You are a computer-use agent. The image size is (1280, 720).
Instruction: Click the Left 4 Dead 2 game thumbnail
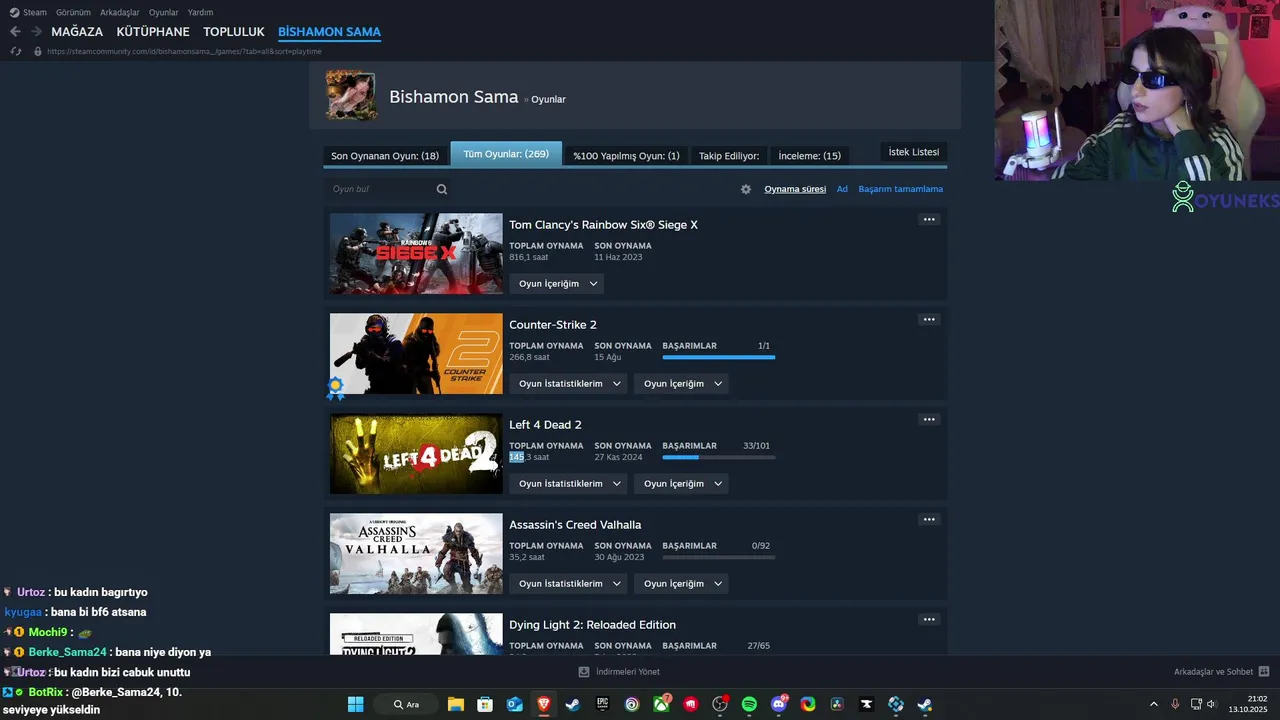coord(416,454)
